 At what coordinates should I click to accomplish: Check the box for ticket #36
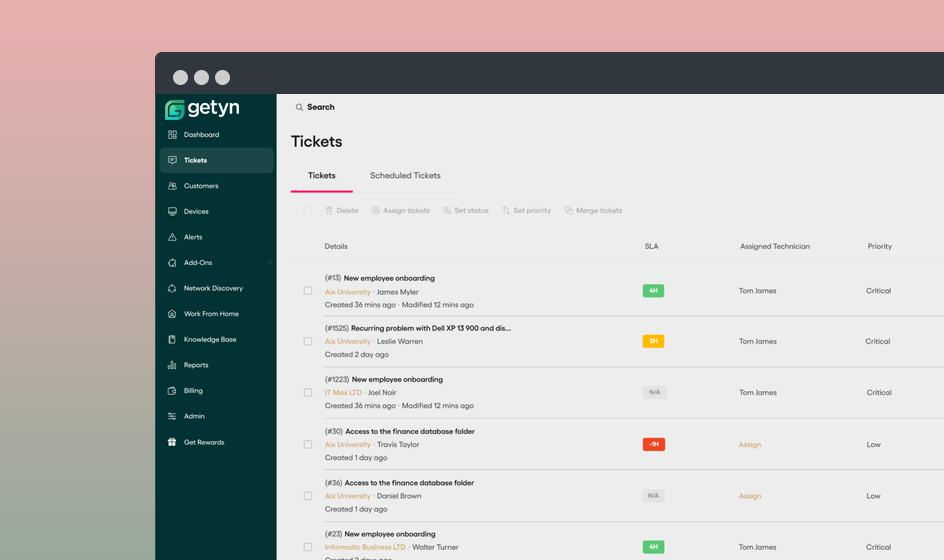308,496
